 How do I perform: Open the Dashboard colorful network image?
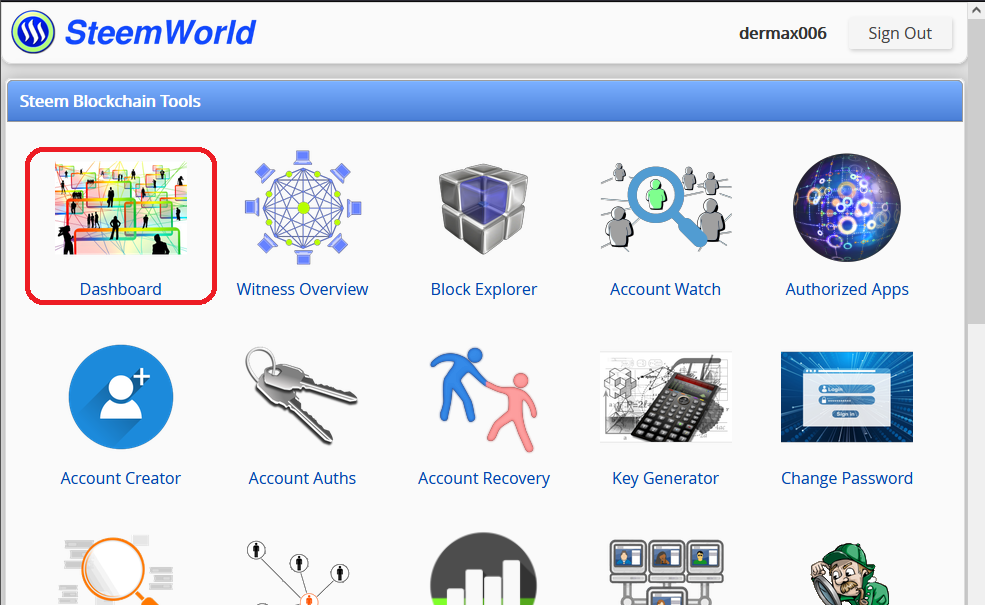(x=121, y=208)
